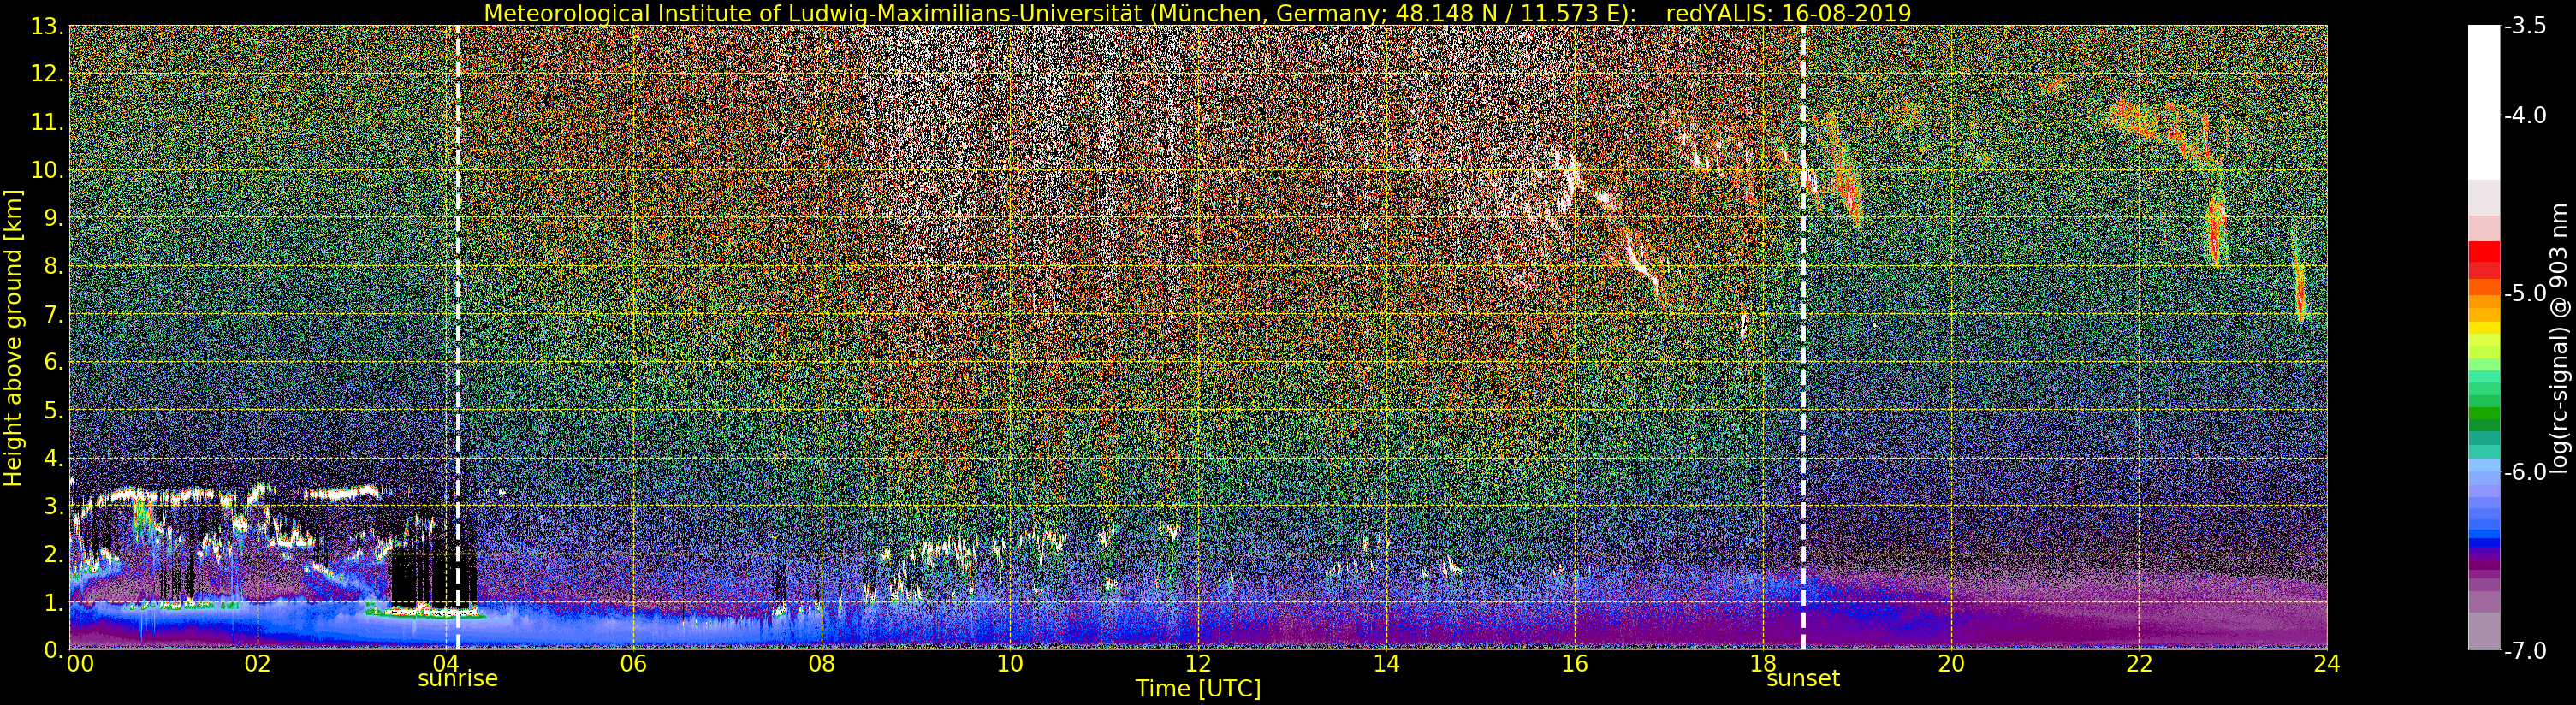
Task: Click the '8.' height tick label
Action: point(53,267)
